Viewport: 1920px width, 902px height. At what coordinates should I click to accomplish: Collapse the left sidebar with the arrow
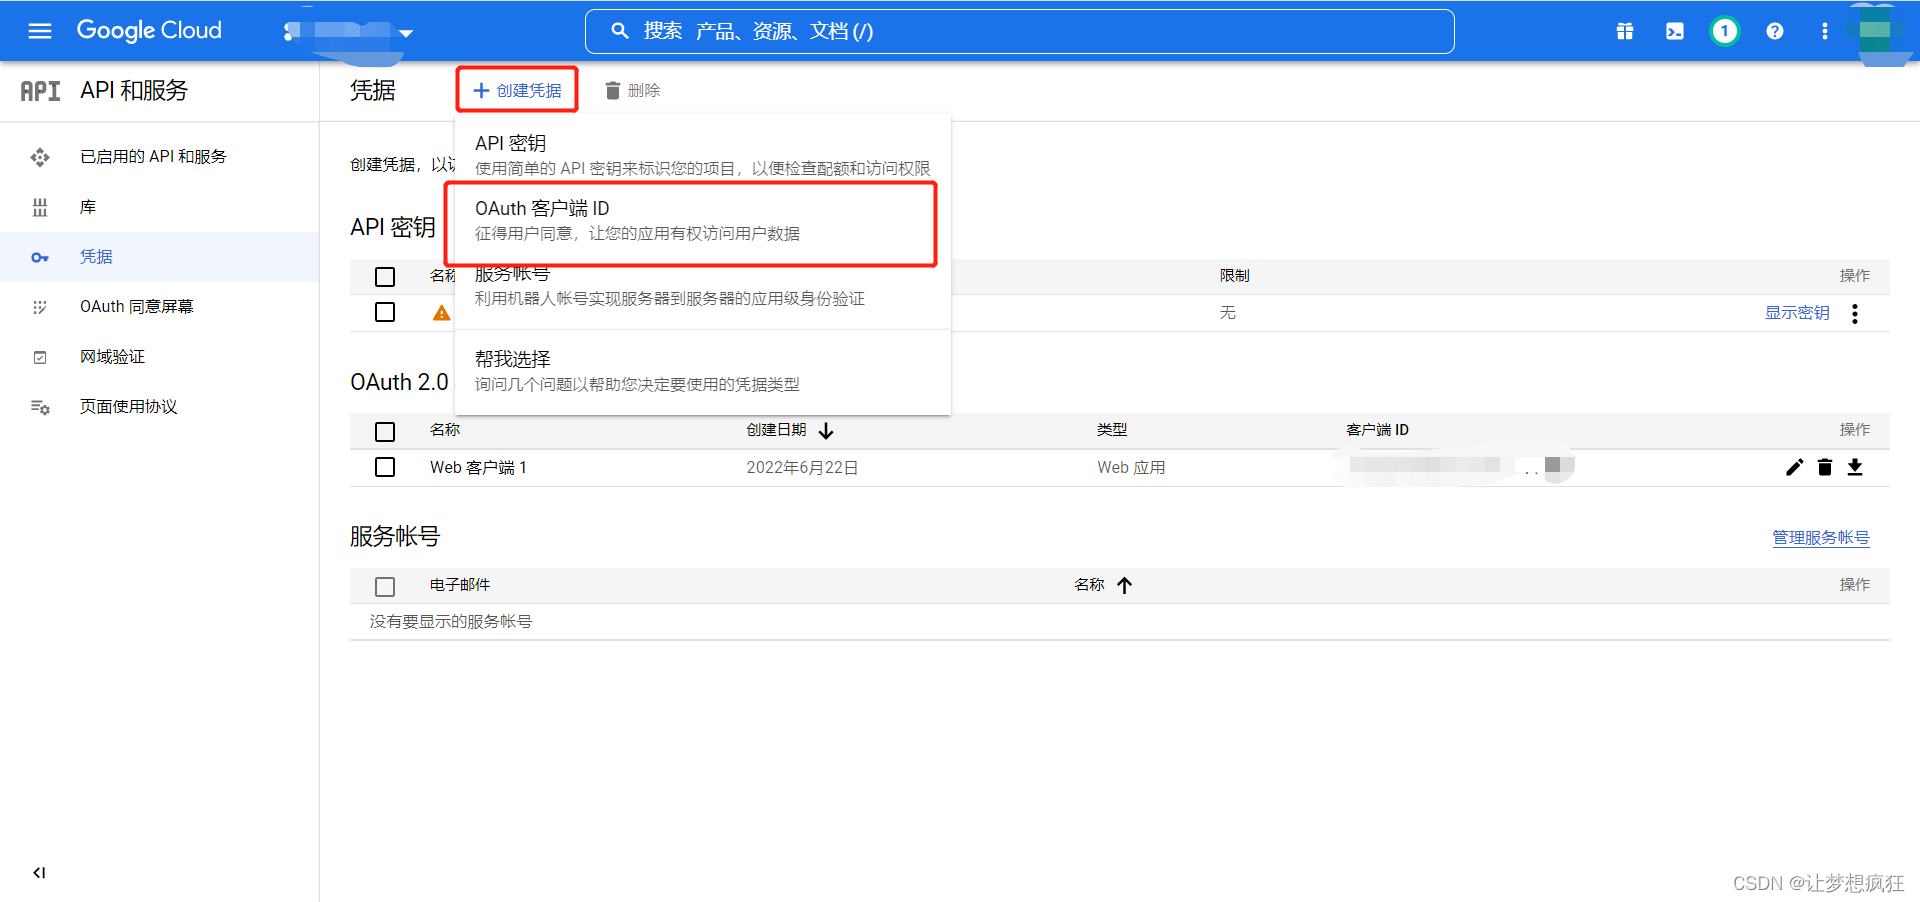pyautogui.click(x=39, y=872)
